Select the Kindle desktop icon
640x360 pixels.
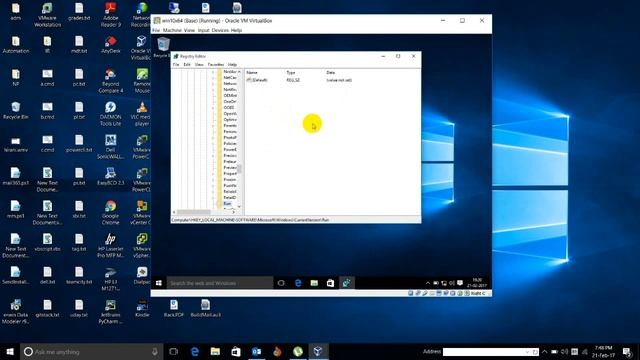tap(142, 308)
